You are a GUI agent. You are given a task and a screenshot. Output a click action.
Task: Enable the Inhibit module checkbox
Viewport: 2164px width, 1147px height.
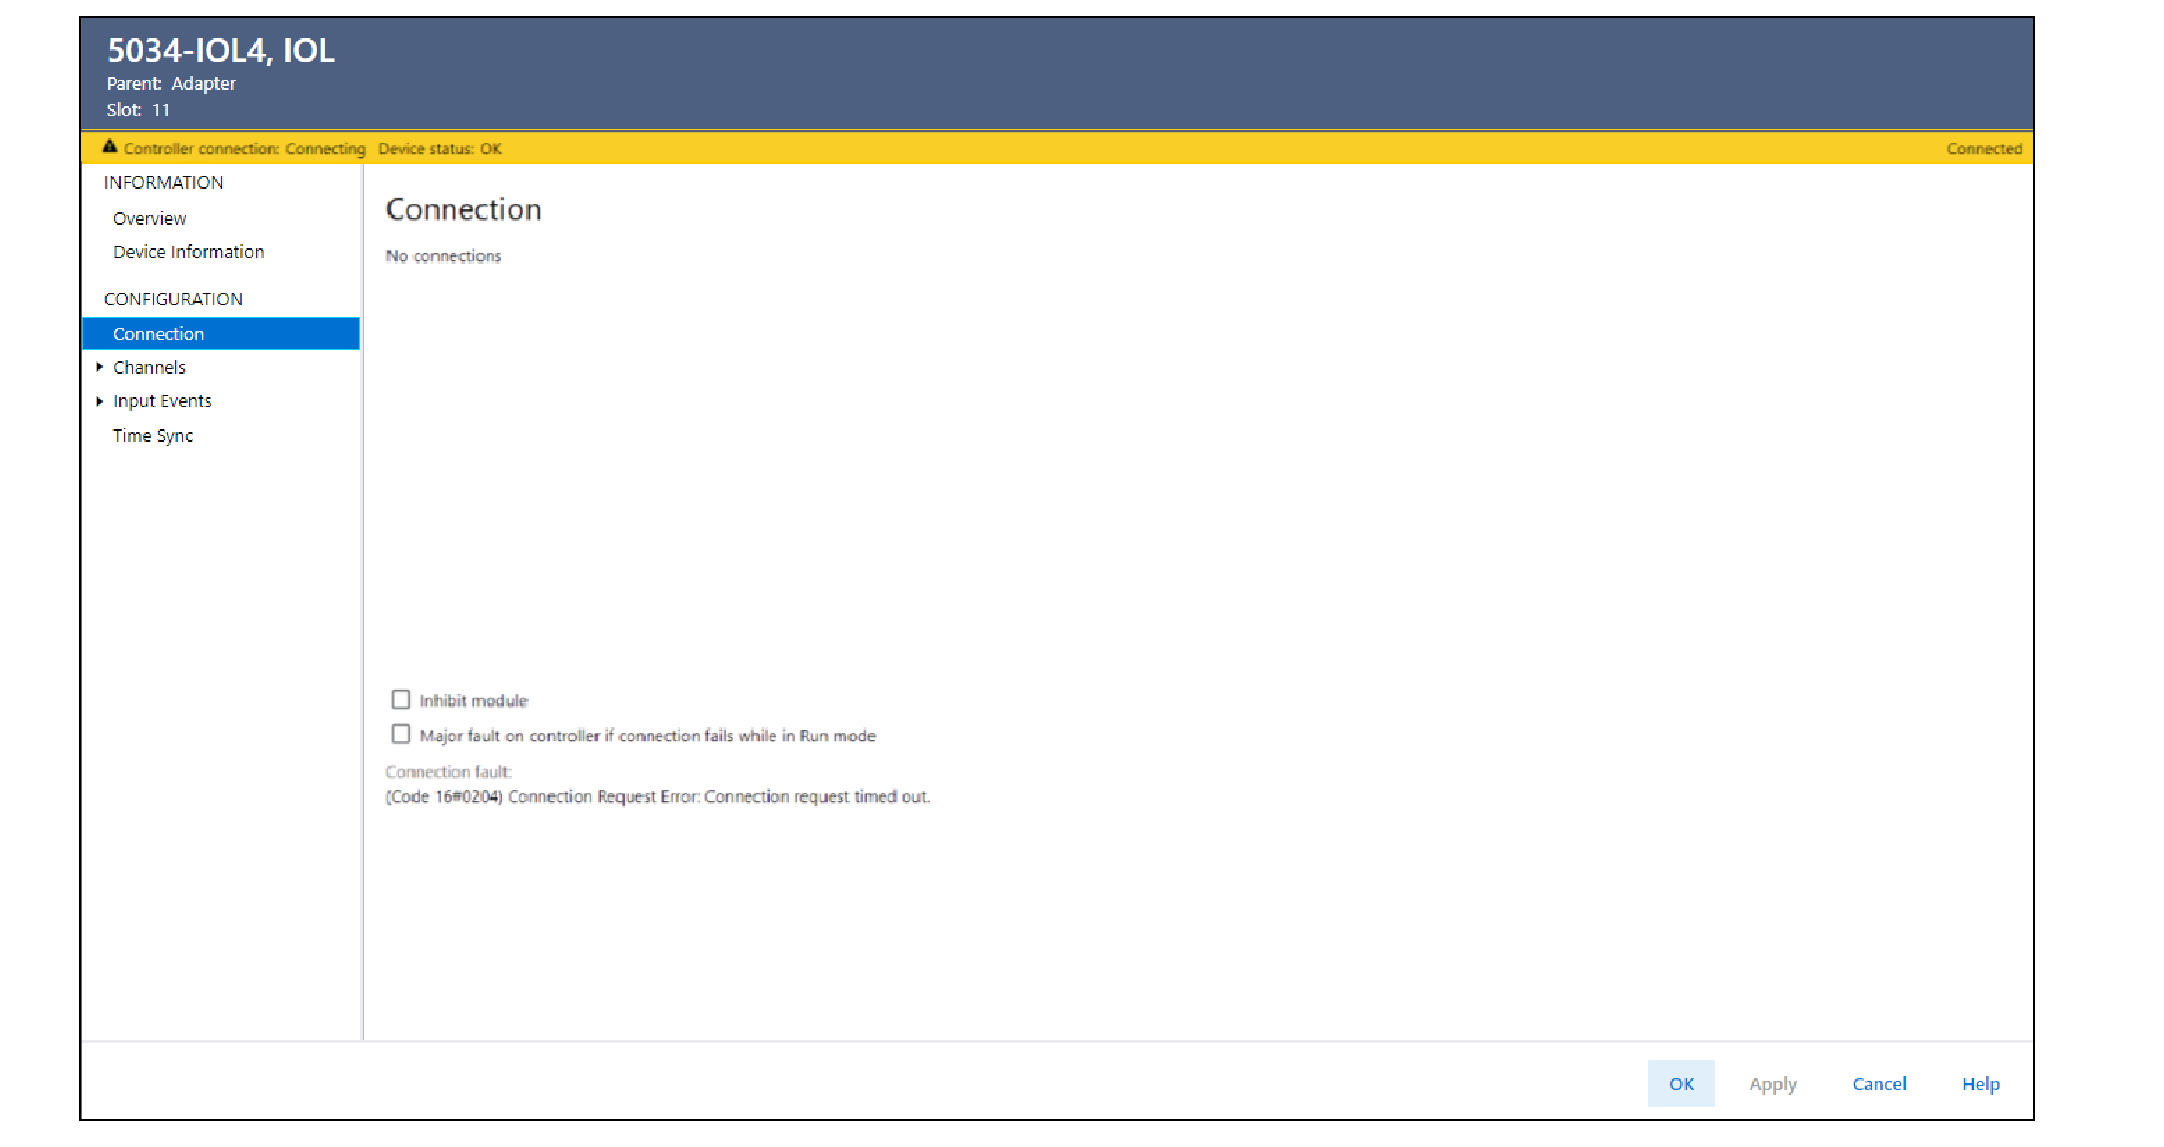click(400, 699)
